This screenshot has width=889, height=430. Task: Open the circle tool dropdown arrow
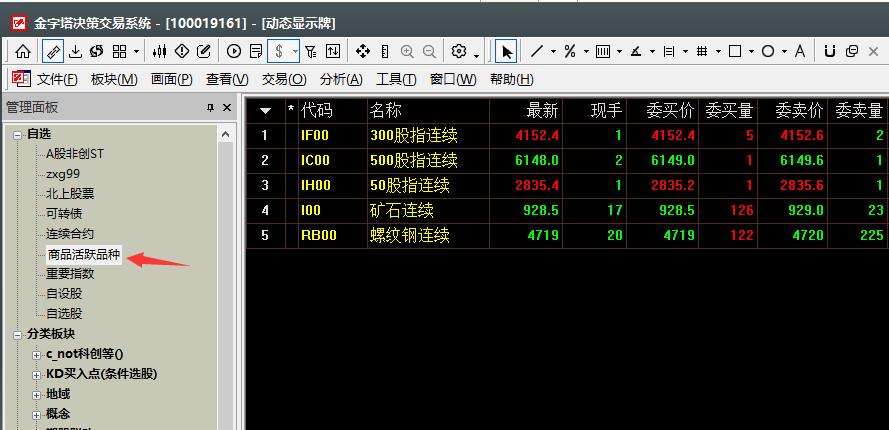[785, 52]
